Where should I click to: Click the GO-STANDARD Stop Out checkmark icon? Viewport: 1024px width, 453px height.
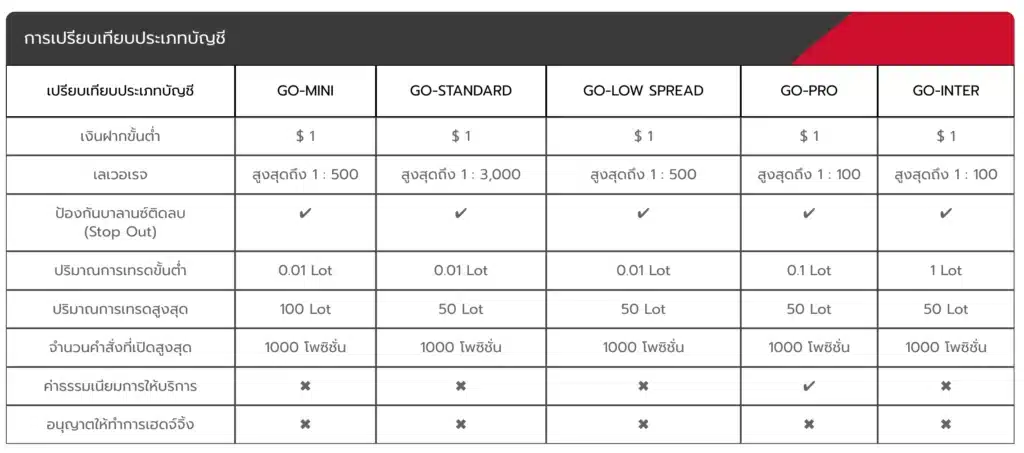coord(461,213)
